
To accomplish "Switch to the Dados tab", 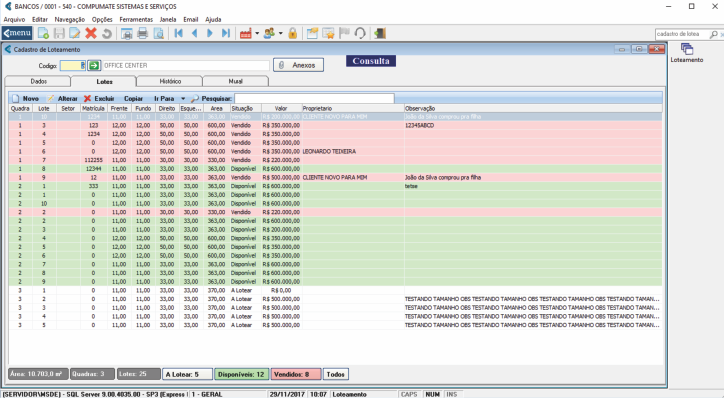I will pos(38,81).
